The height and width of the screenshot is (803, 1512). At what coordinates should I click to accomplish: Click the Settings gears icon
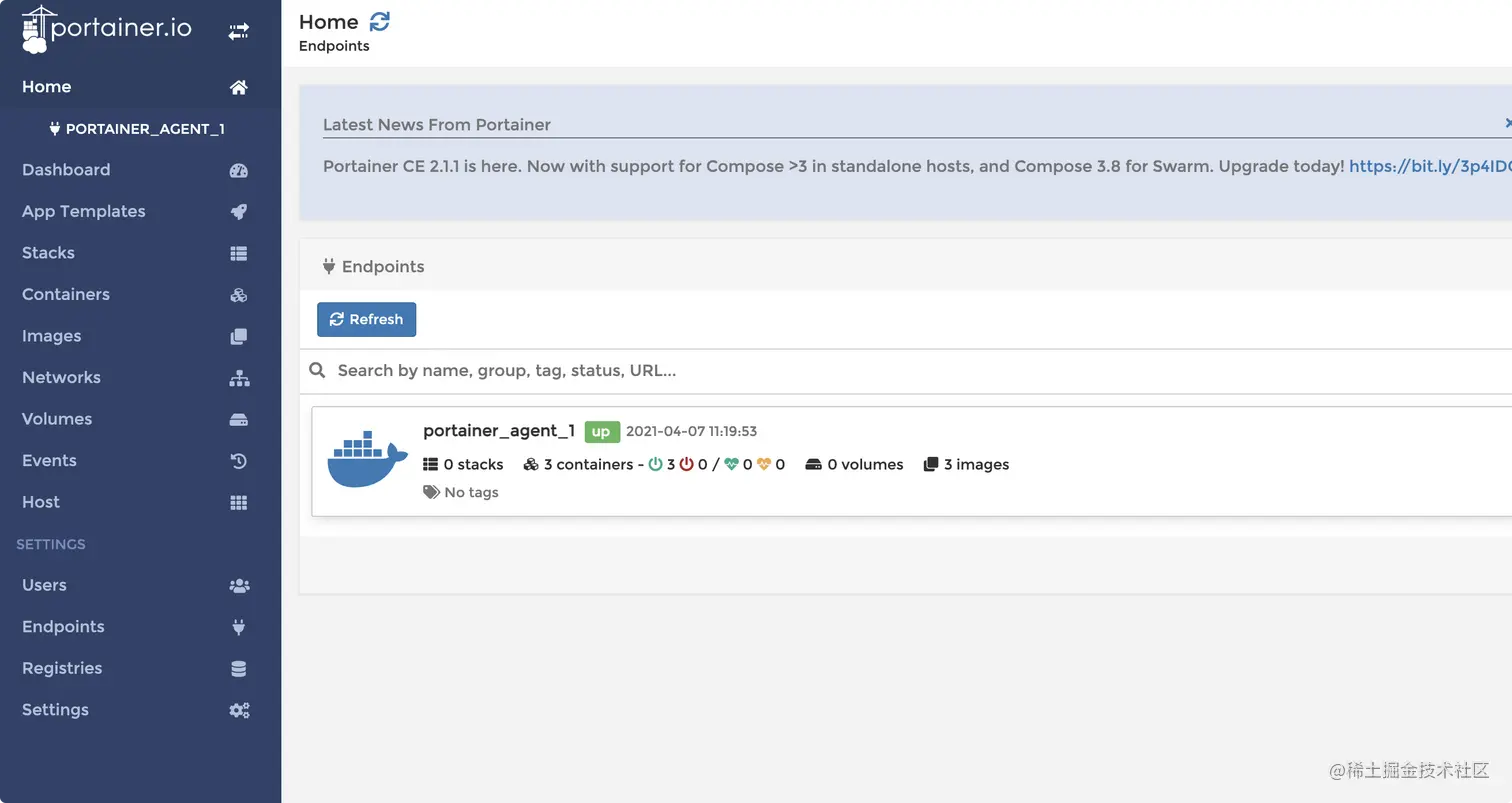click(x=239, y=710)
